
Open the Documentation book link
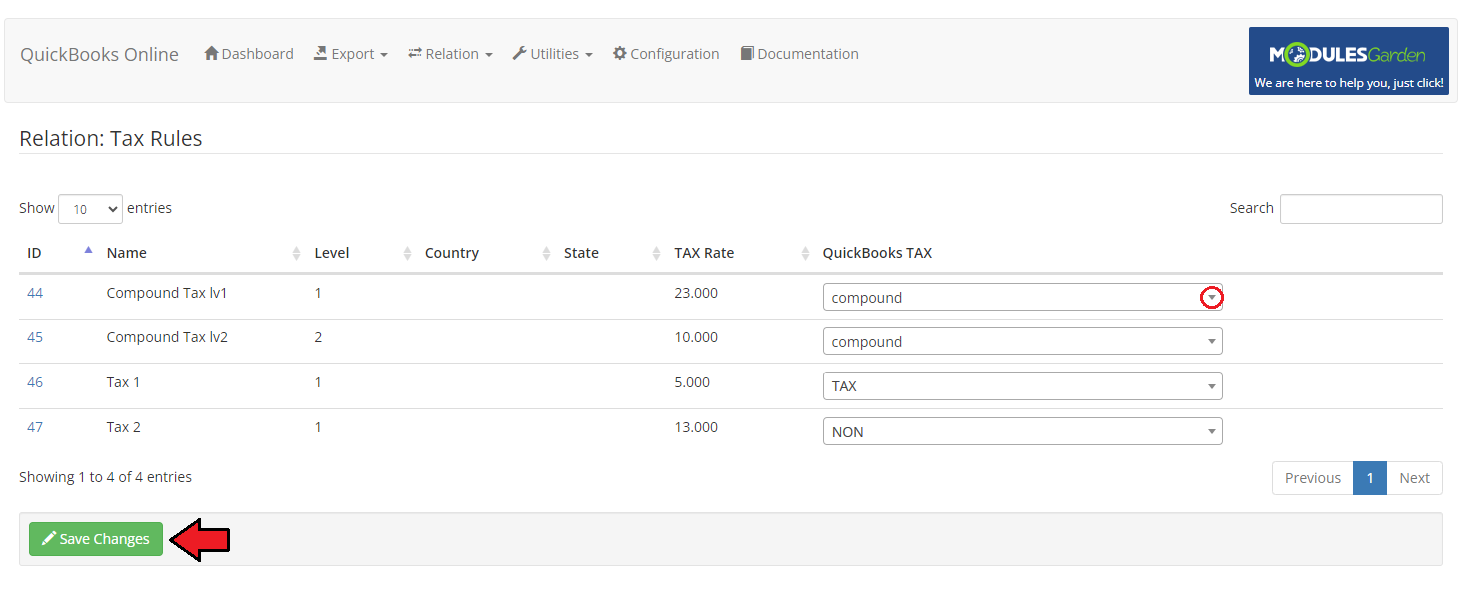coord(799,54)
